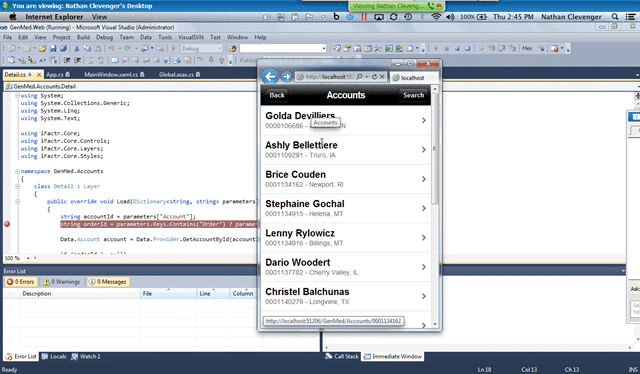Viewport: 640px width, 374px height.
Task: Click the Back button in Accounts header
Action: pos(276,95)
